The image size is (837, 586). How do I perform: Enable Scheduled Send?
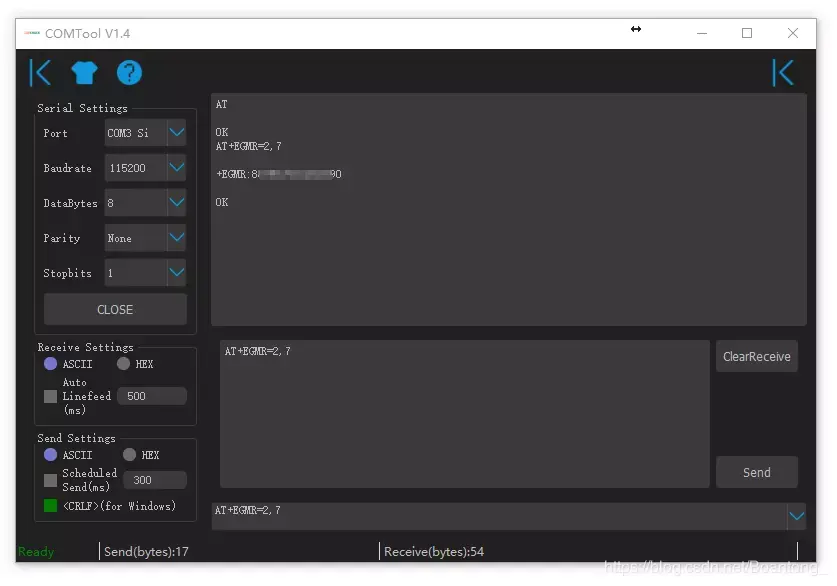tap(49, 479)
